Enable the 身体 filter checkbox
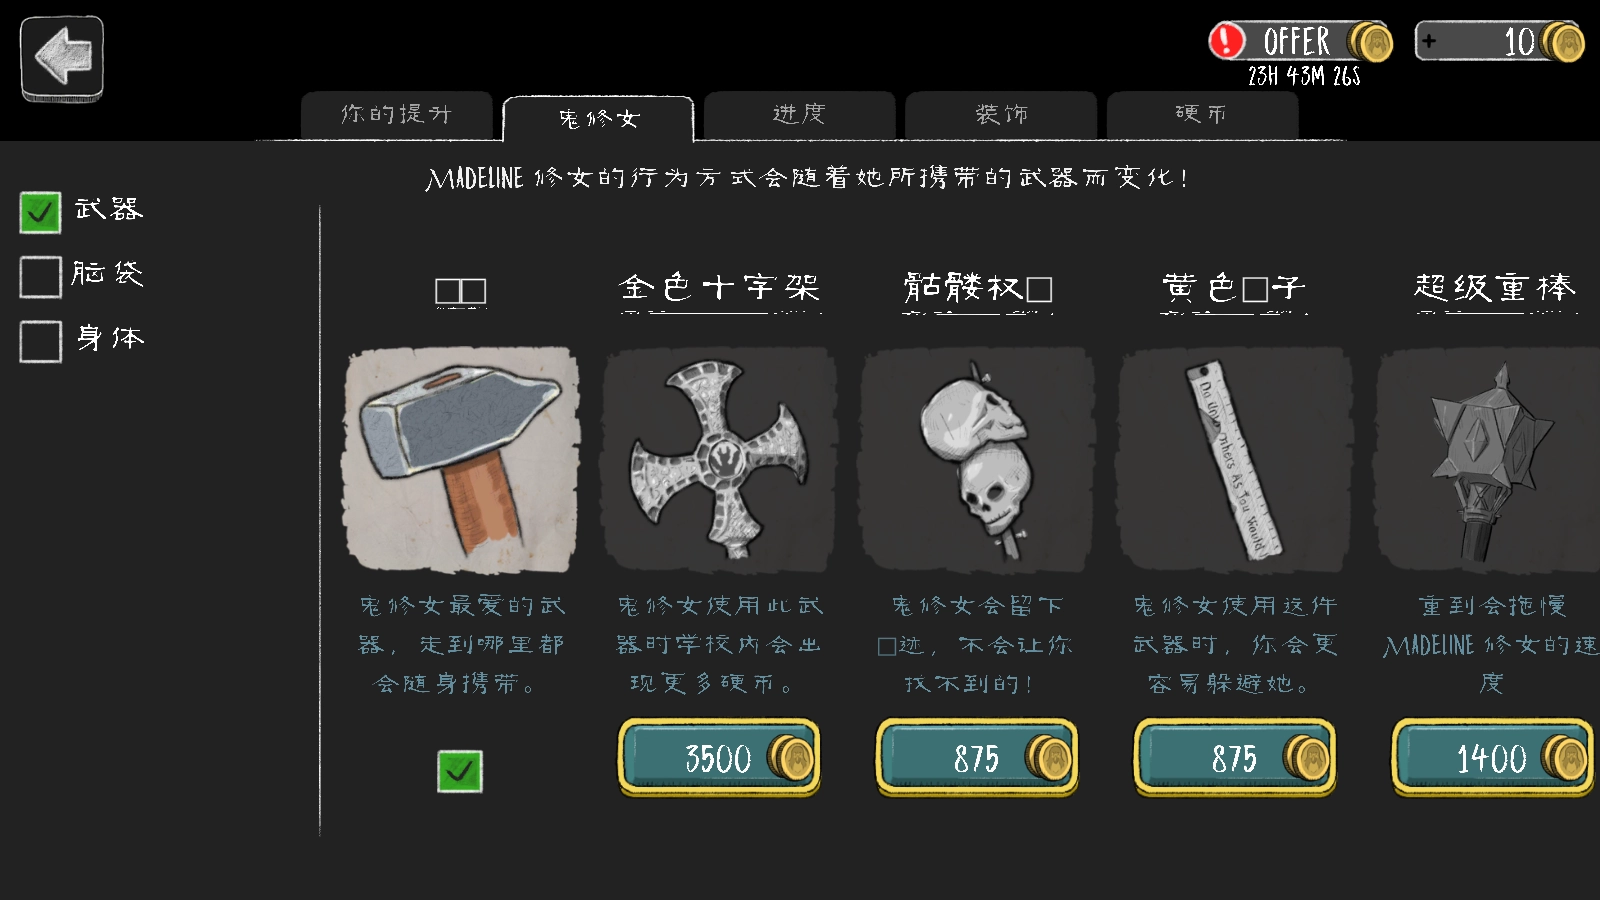1600x900 pixels. click(40, 341)
